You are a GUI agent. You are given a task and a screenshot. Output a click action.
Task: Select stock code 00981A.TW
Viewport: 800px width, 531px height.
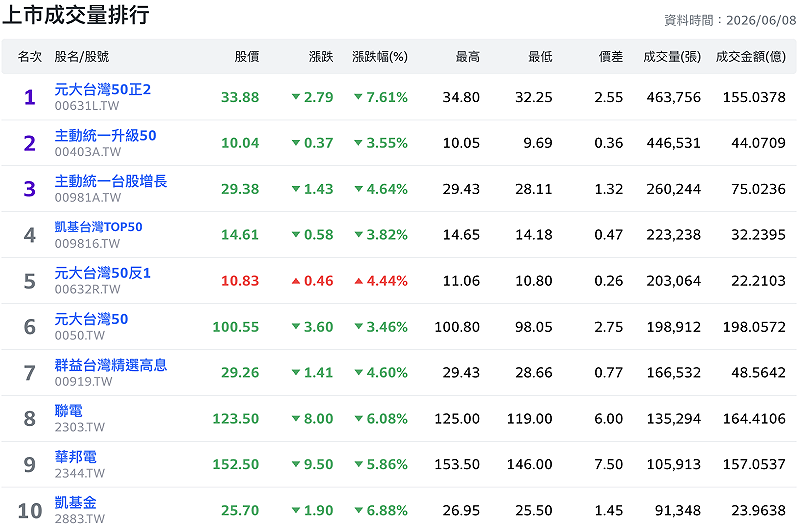(x=88, y=197)
